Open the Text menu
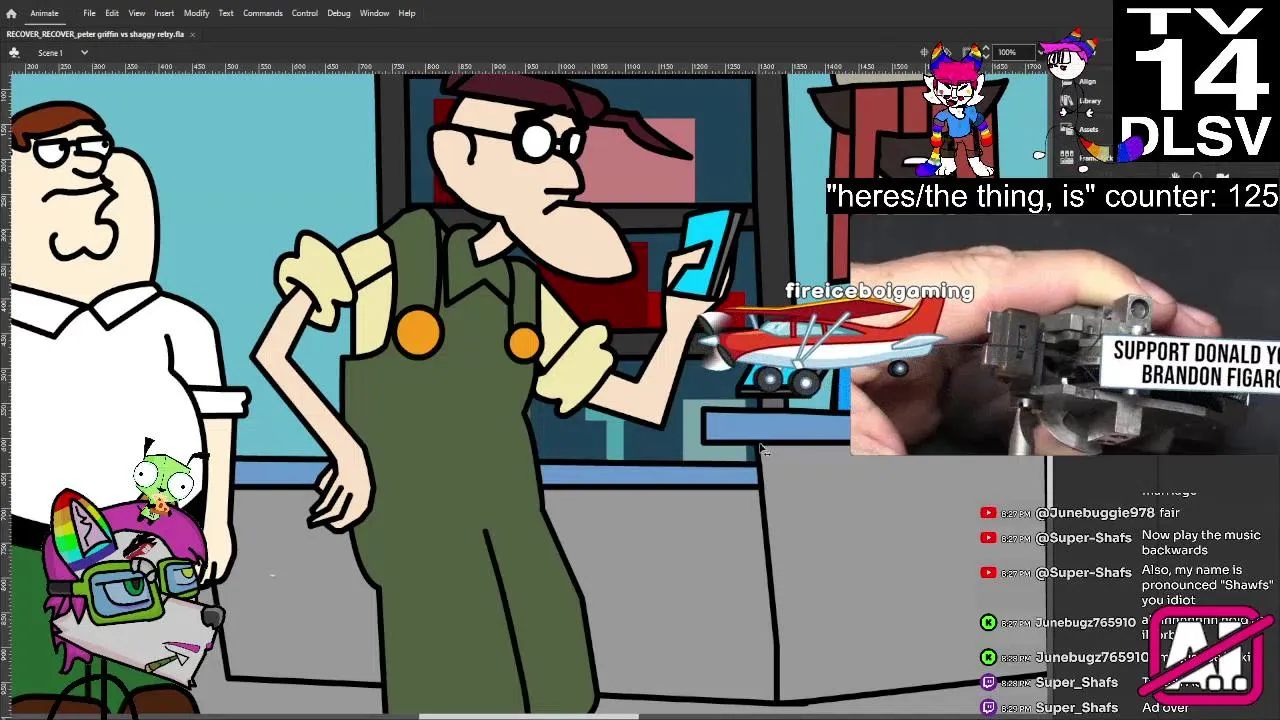The image size is (1280, 720). click(226, 13)
